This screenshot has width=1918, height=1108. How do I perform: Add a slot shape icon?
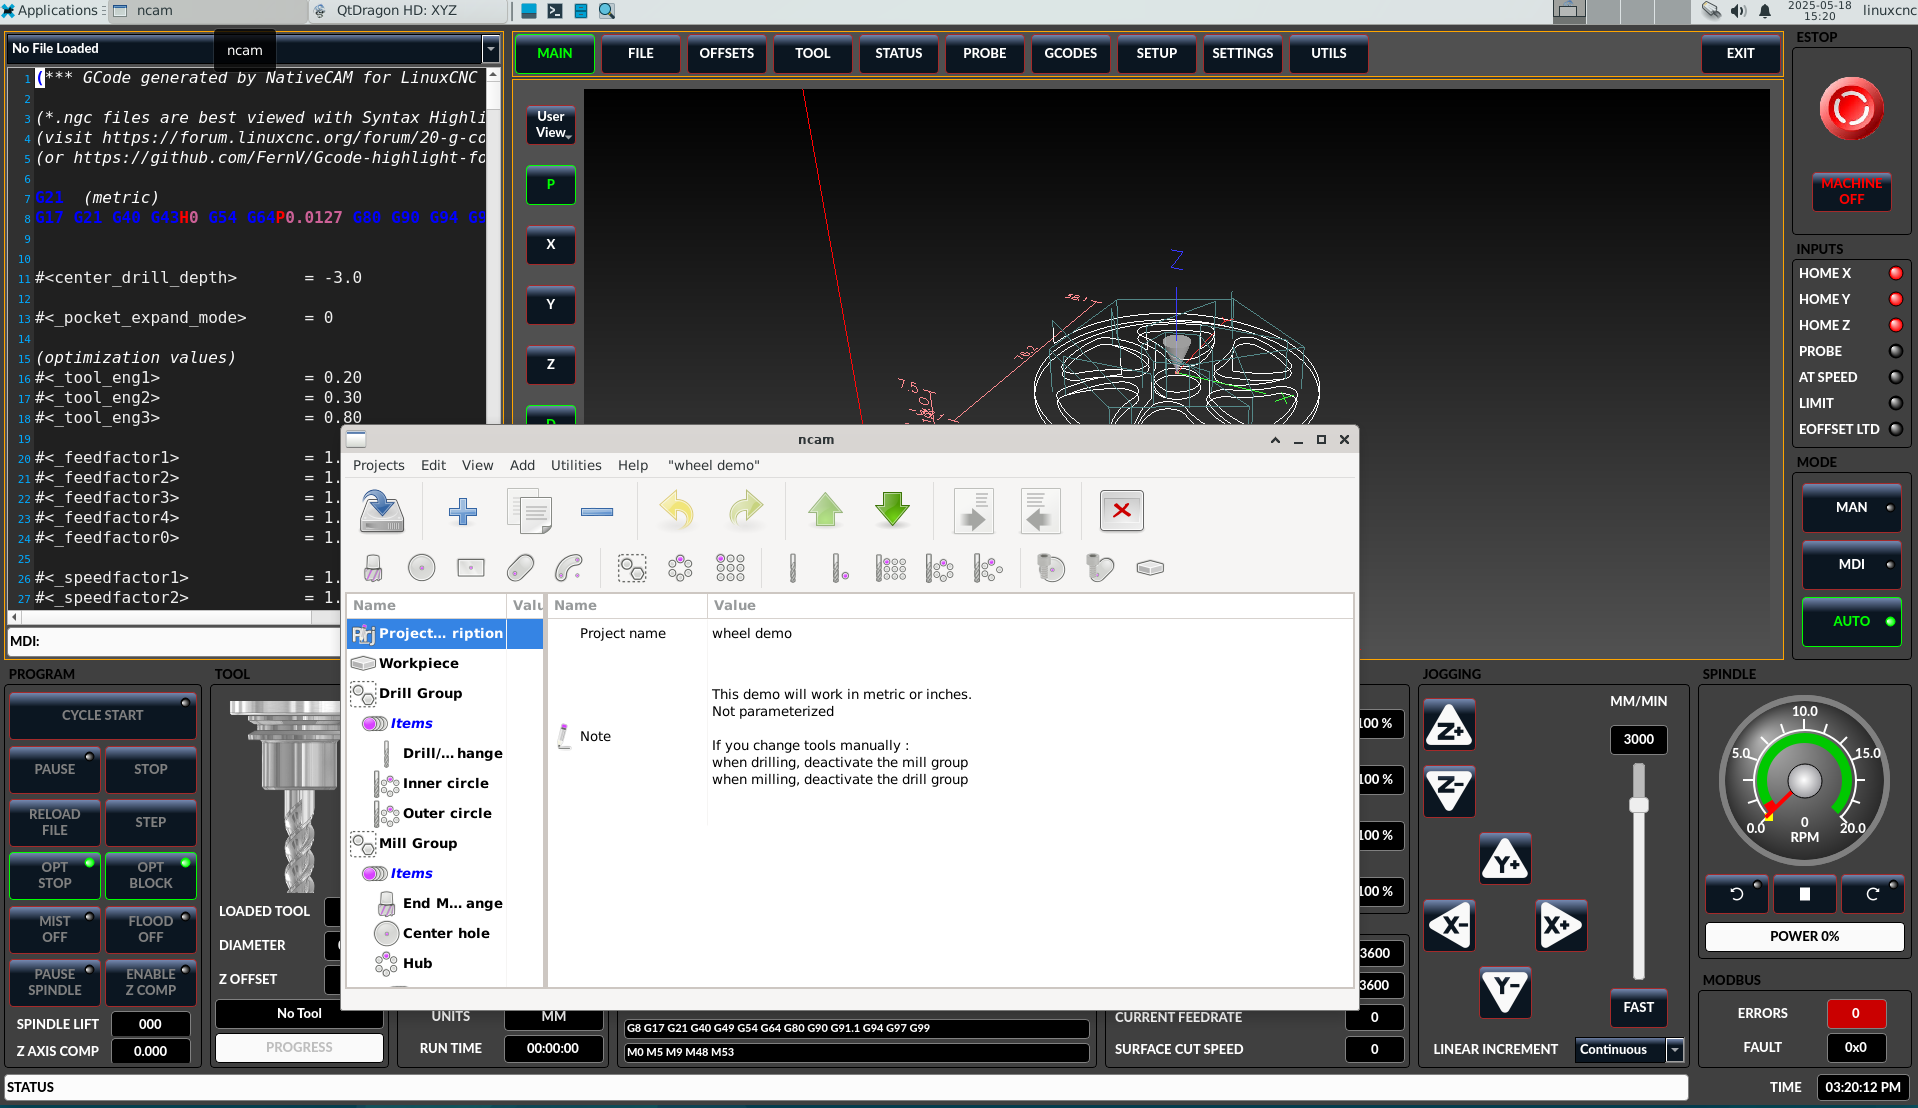click(x=520, y=568)
